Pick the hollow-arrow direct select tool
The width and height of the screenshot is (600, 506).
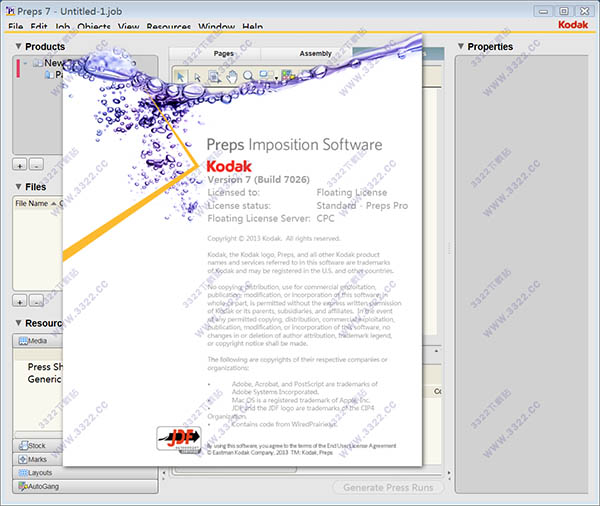(x=197, y=75)
